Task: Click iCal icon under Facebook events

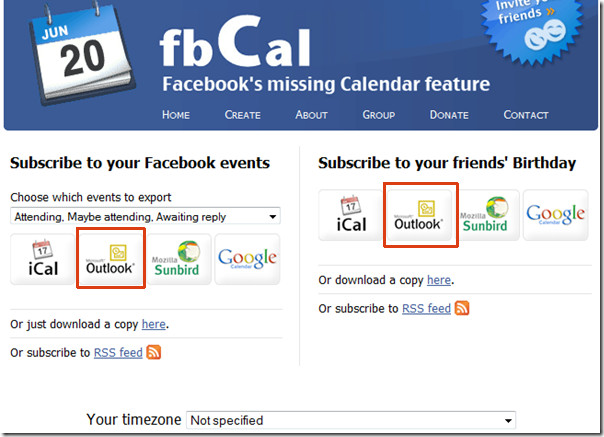Action: click(42, 259)
